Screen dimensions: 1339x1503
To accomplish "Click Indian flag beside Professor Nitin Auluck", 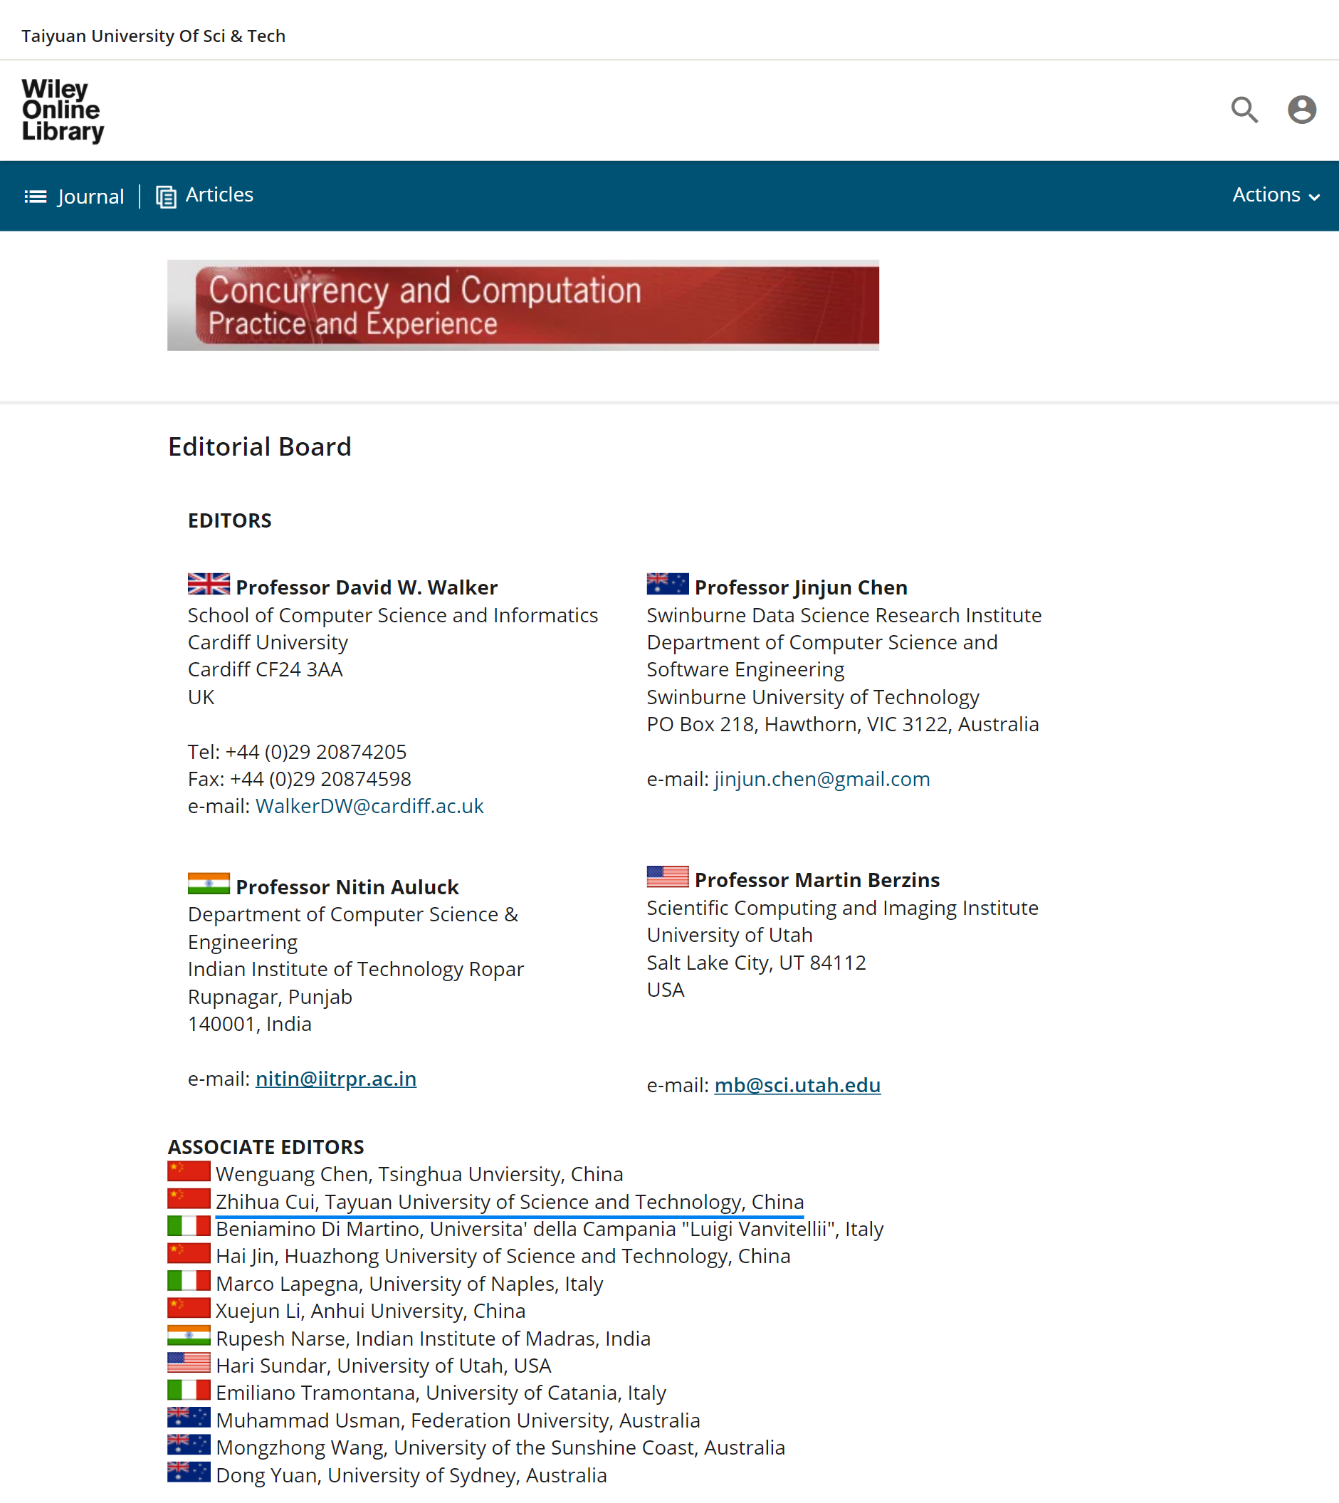I will [209, 884].
